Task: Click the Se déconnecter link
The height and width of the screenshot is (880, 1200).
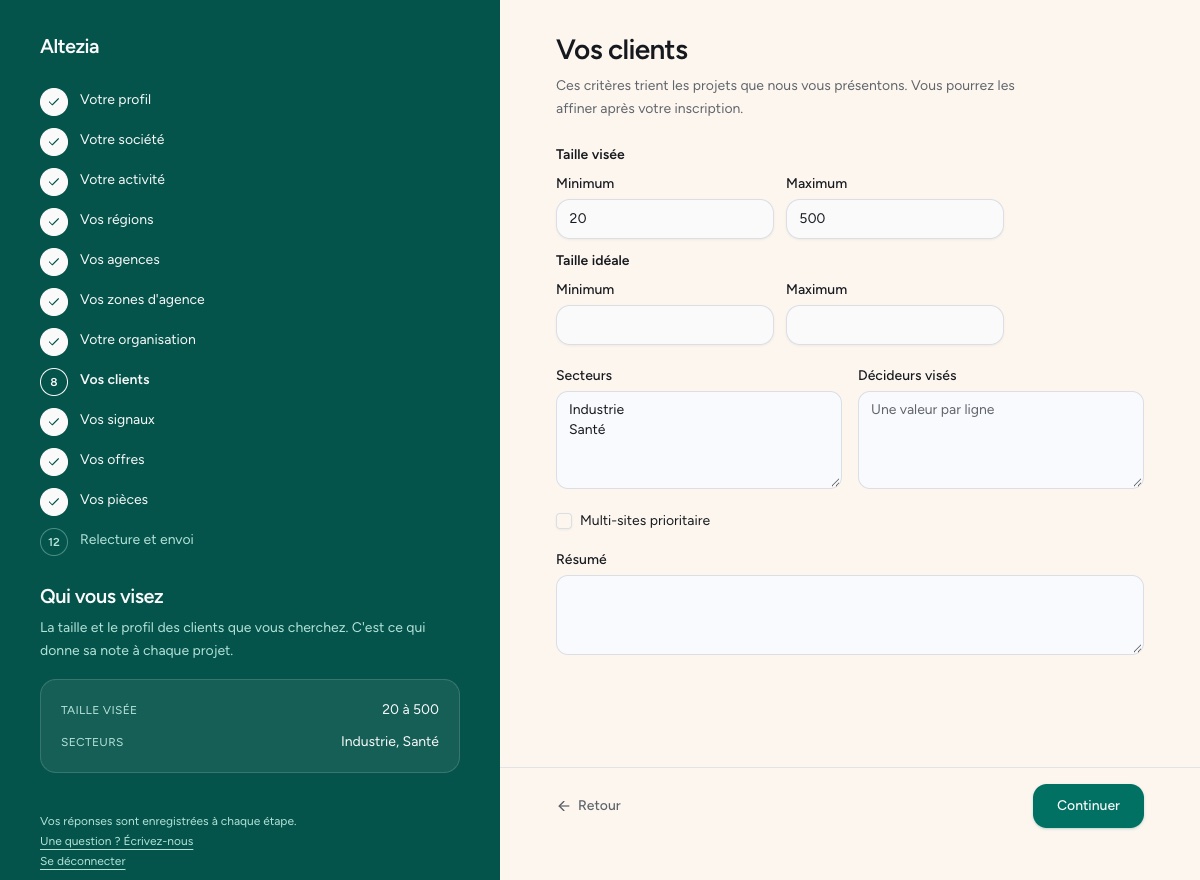Action: (x=83, y=861)
